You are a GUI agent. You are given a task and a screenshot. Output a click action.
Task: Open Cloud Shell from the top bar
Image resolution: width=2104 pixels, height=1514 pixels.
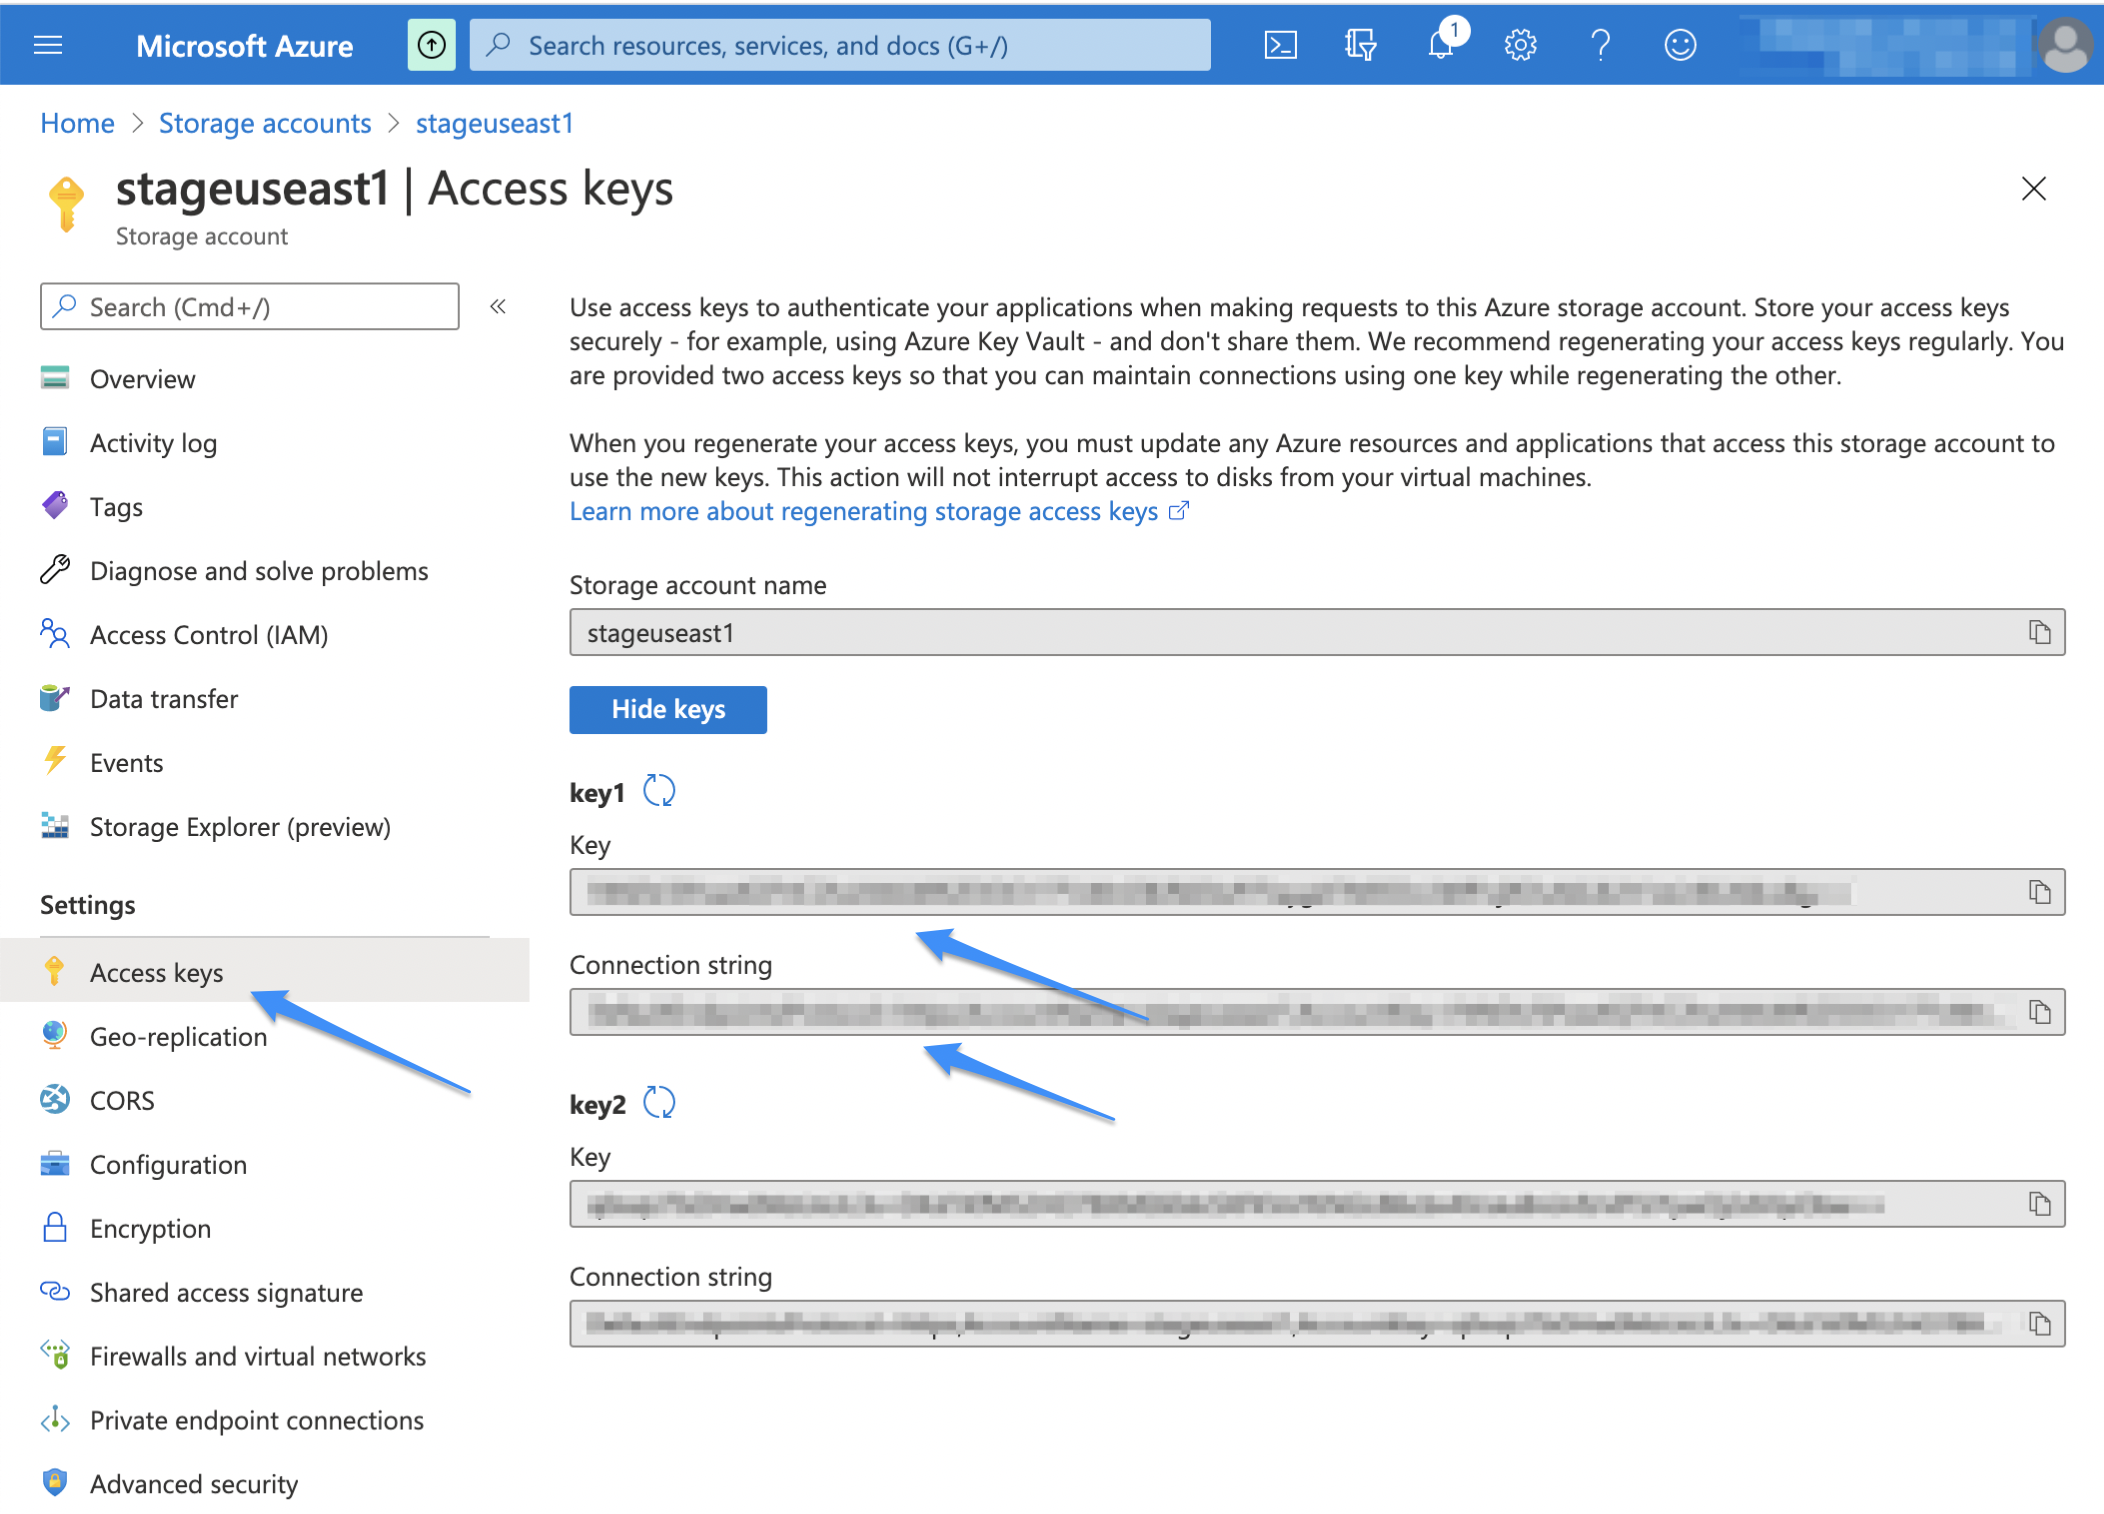1280,45
